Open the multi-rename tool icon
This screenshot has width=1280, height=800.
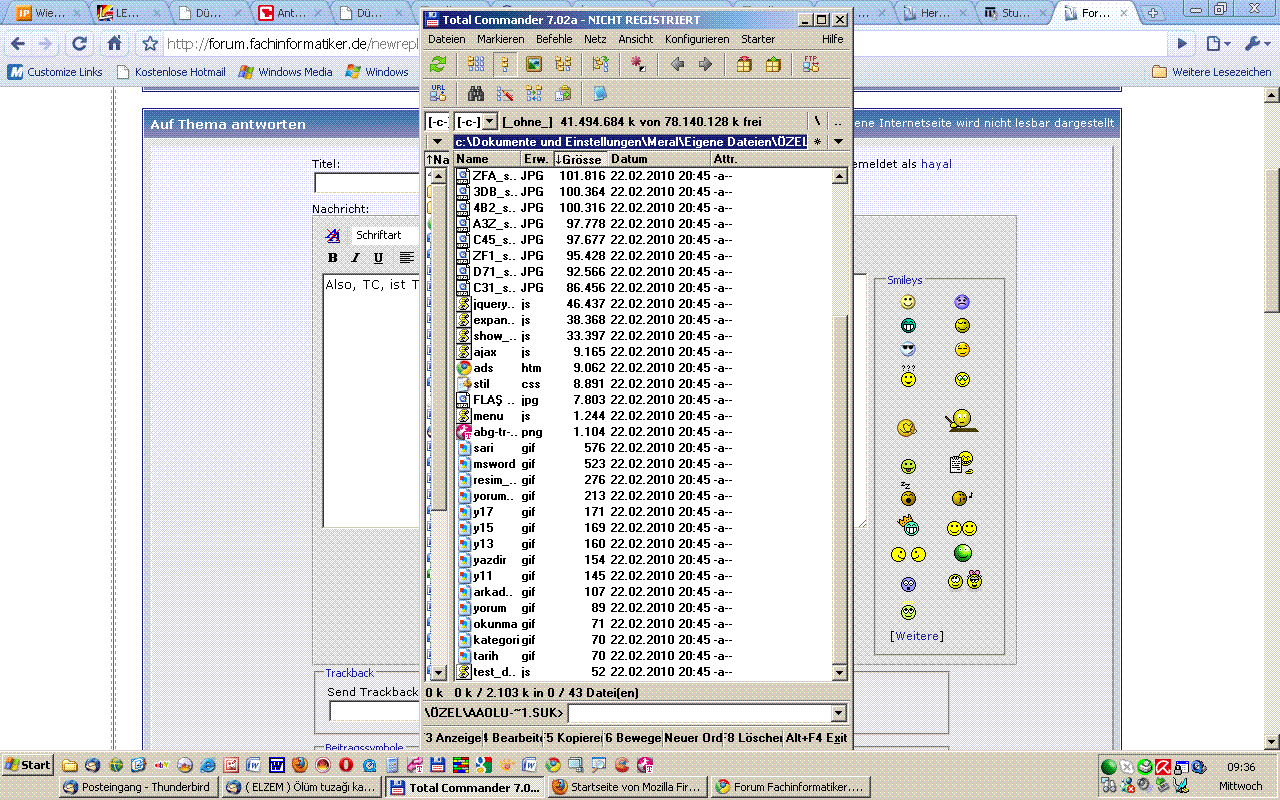505,93
